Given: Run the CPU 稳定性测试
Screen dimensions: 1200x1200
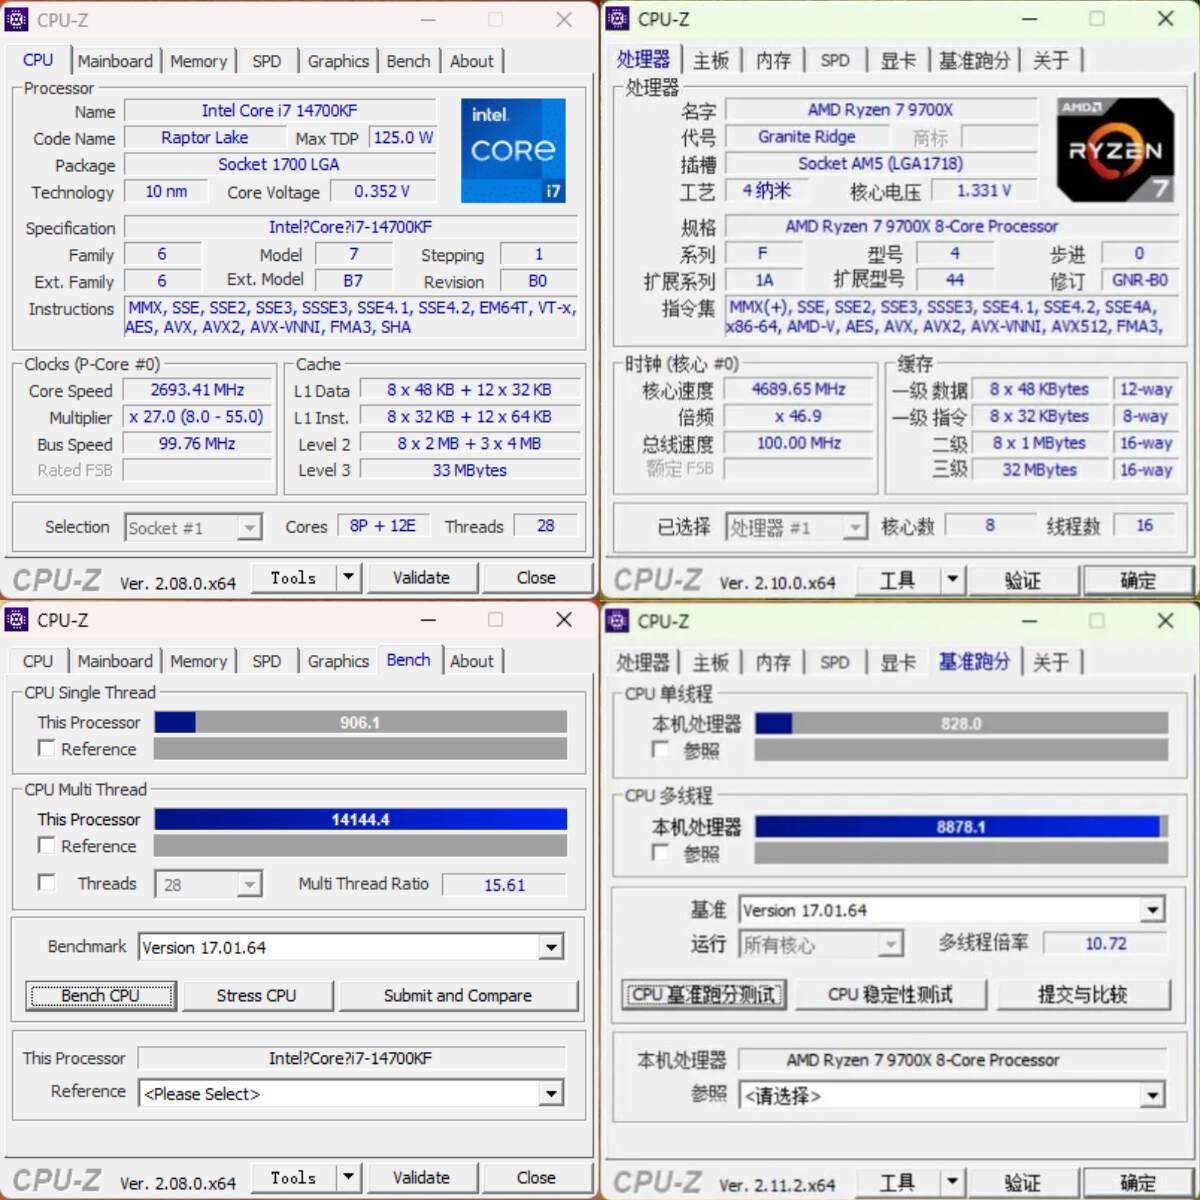Looking at the screenshot, I should point(890,994).
